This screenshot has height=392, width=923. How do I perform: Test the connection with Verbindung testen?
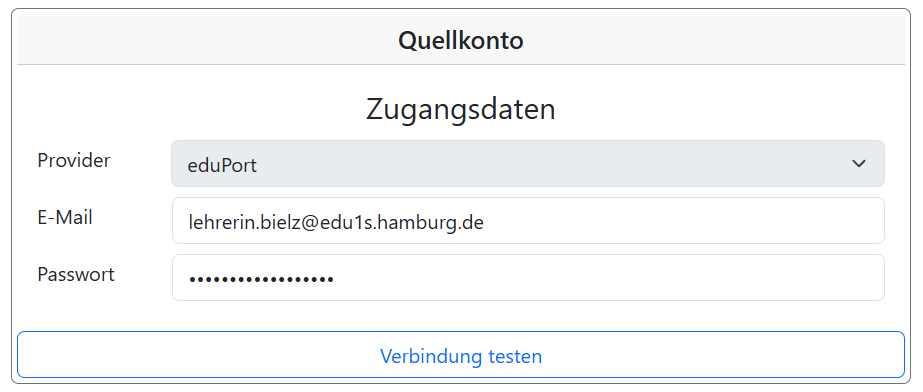tap(461, 356)
